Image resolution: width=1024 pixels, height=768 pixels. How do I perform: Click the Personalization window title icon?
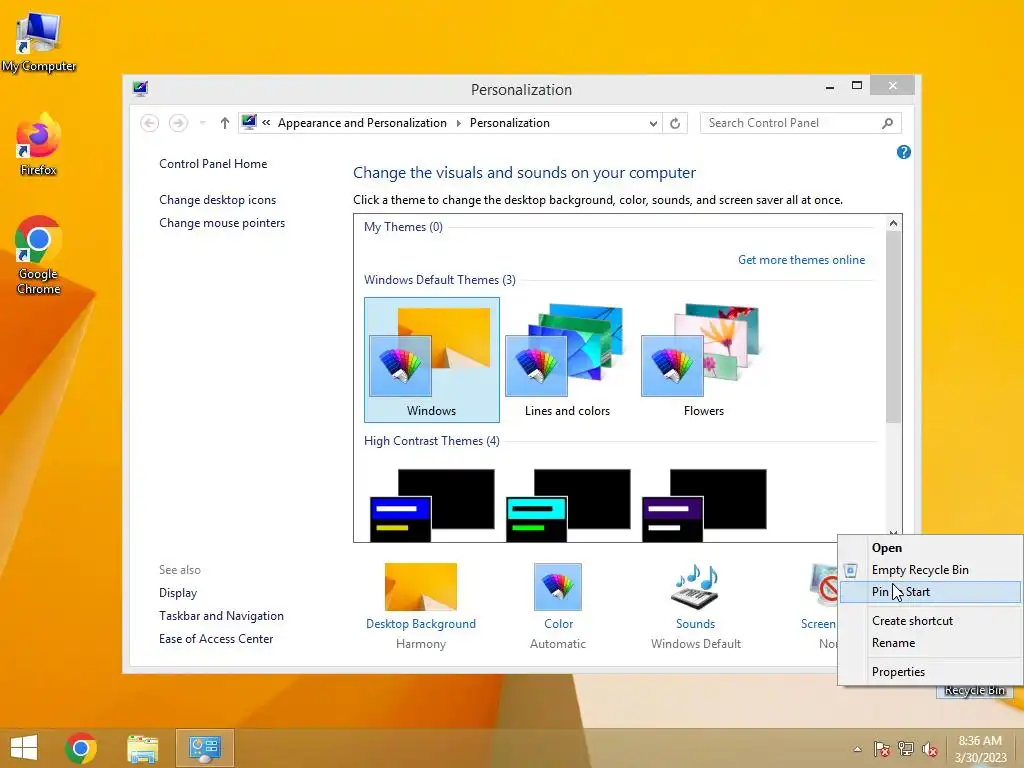(140, 88)
